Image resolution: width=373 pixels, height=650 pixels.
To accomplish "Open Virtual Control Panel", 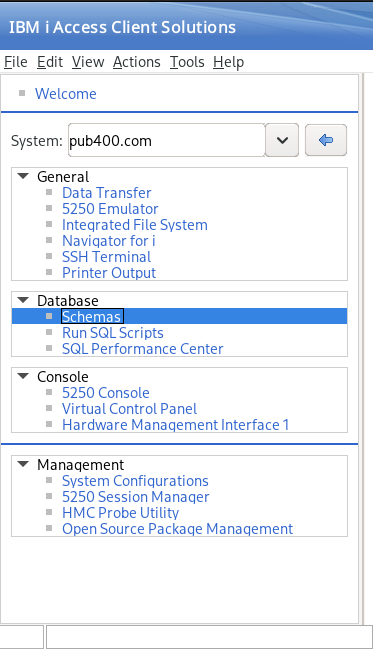I will click(129, 409).
